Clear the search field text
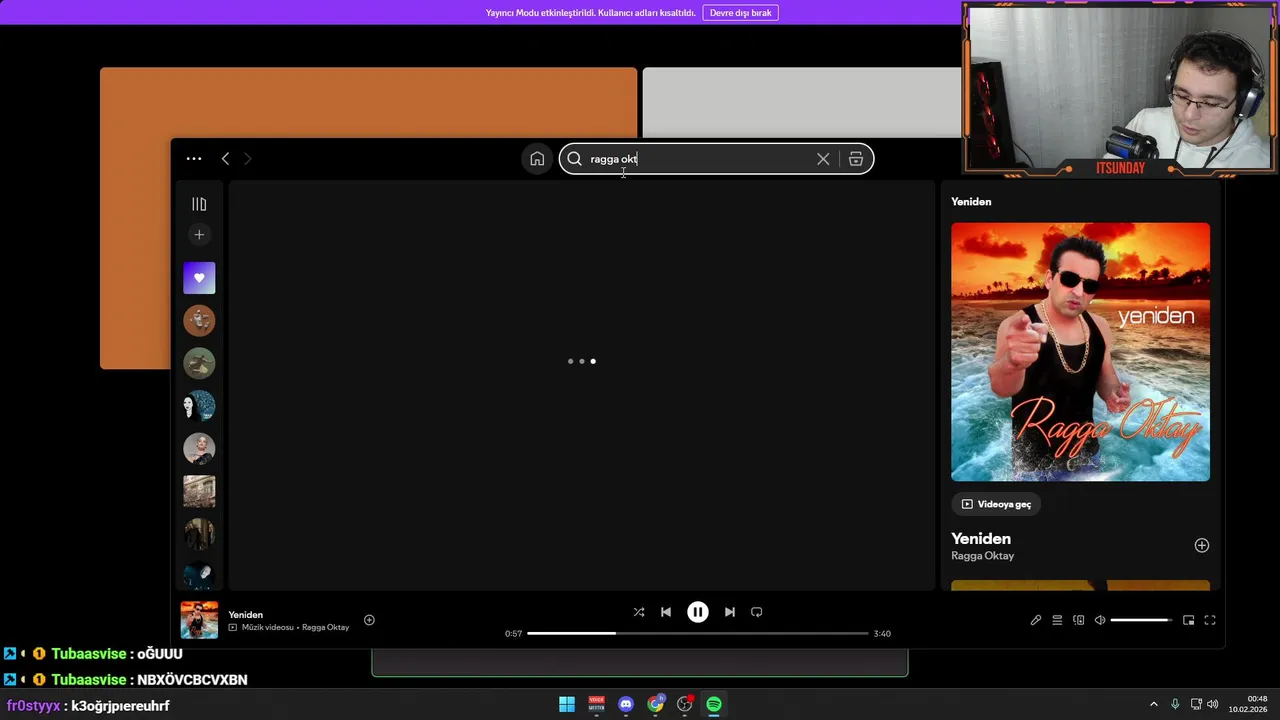Image resolution: width=1280 pixels, height=720 pixels. pos(823,159)
